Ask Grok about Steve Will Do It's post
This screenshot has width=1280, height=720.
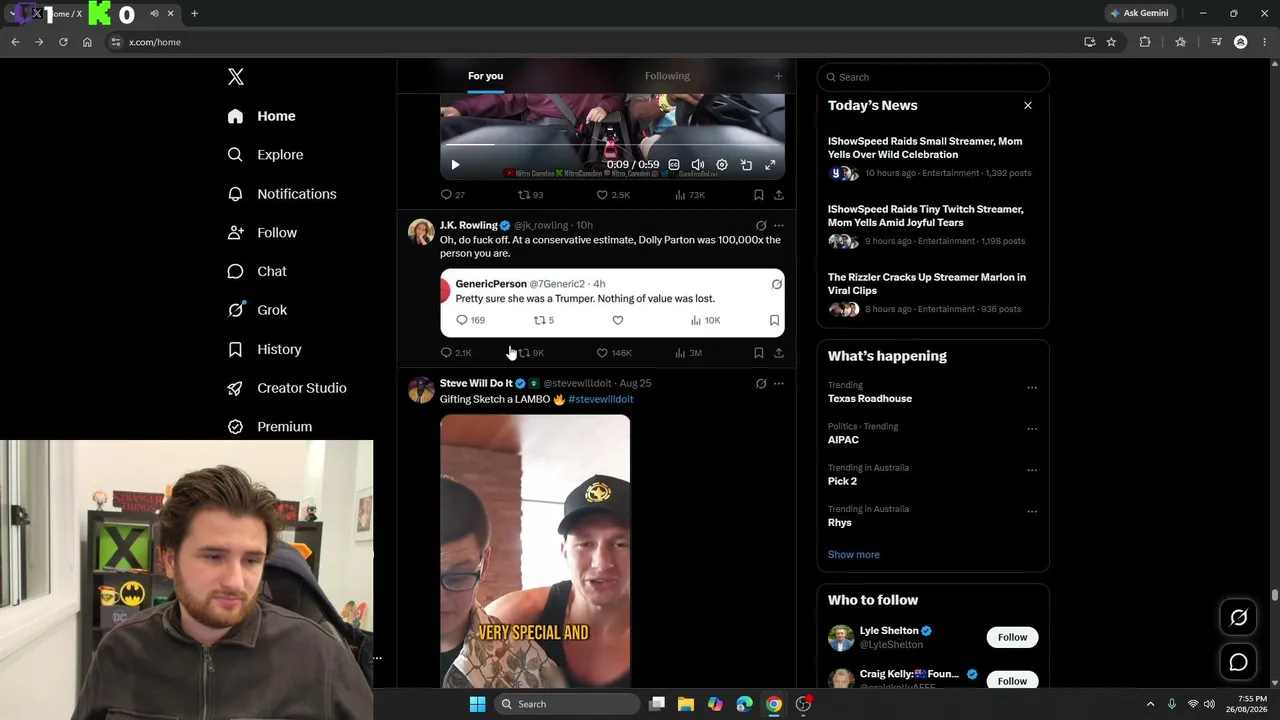point(761,383)
